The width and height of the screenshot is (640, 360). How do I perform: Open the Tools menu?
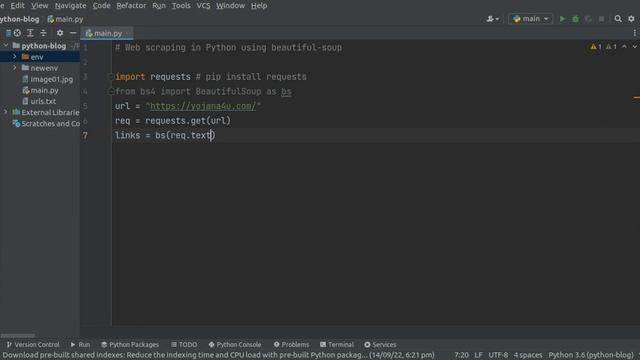[x=181, y=6]
